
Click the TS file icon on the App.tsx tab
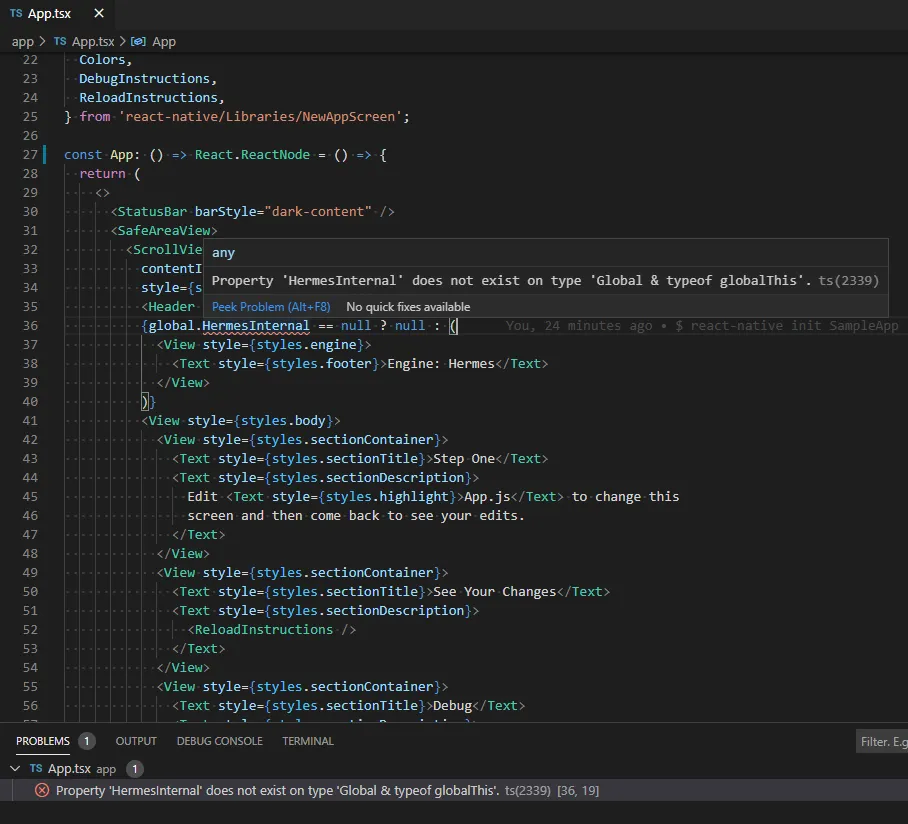click(x=16, y=14)
